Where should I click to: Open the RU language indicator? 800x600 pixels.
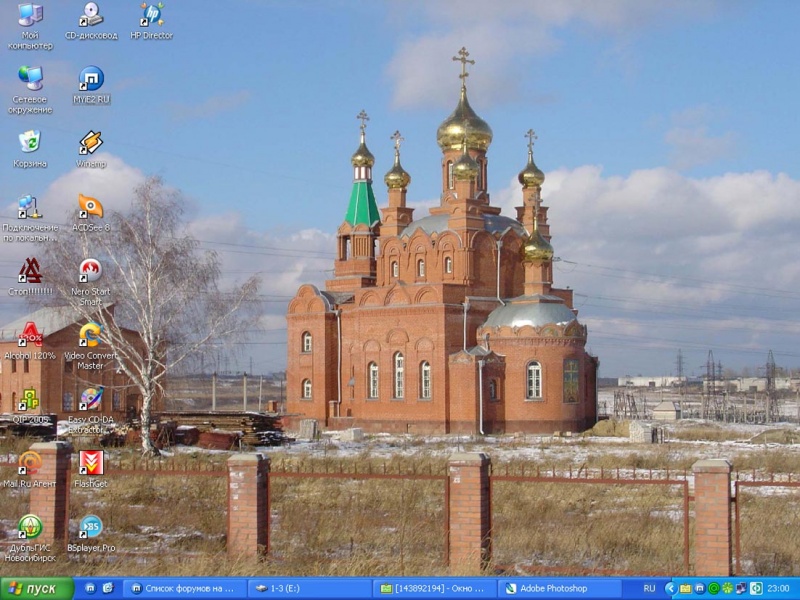click(649, 589)
